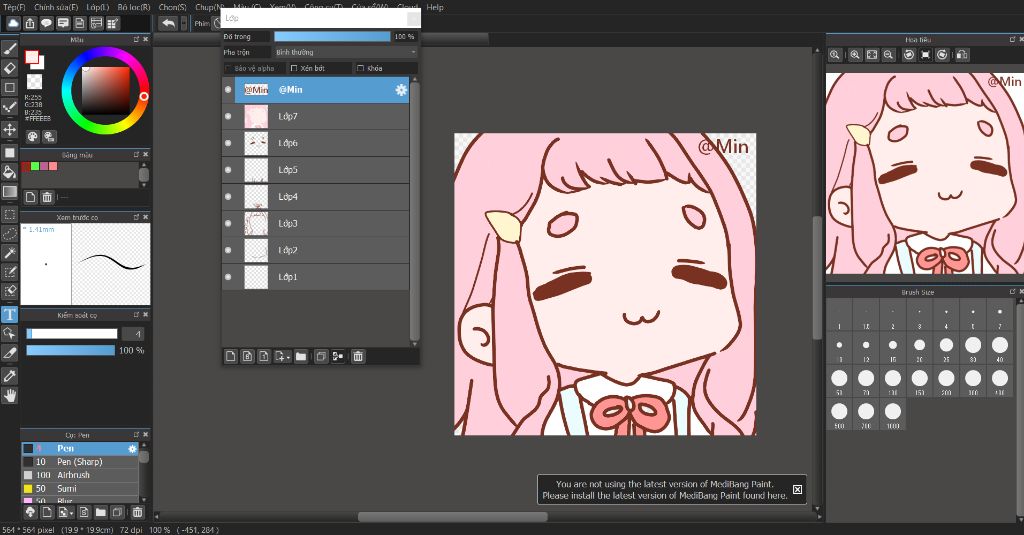Adjust the layer Độ trong opacity slider
The width and height of the screenshot is (1024, 535).
pos(332,37)
